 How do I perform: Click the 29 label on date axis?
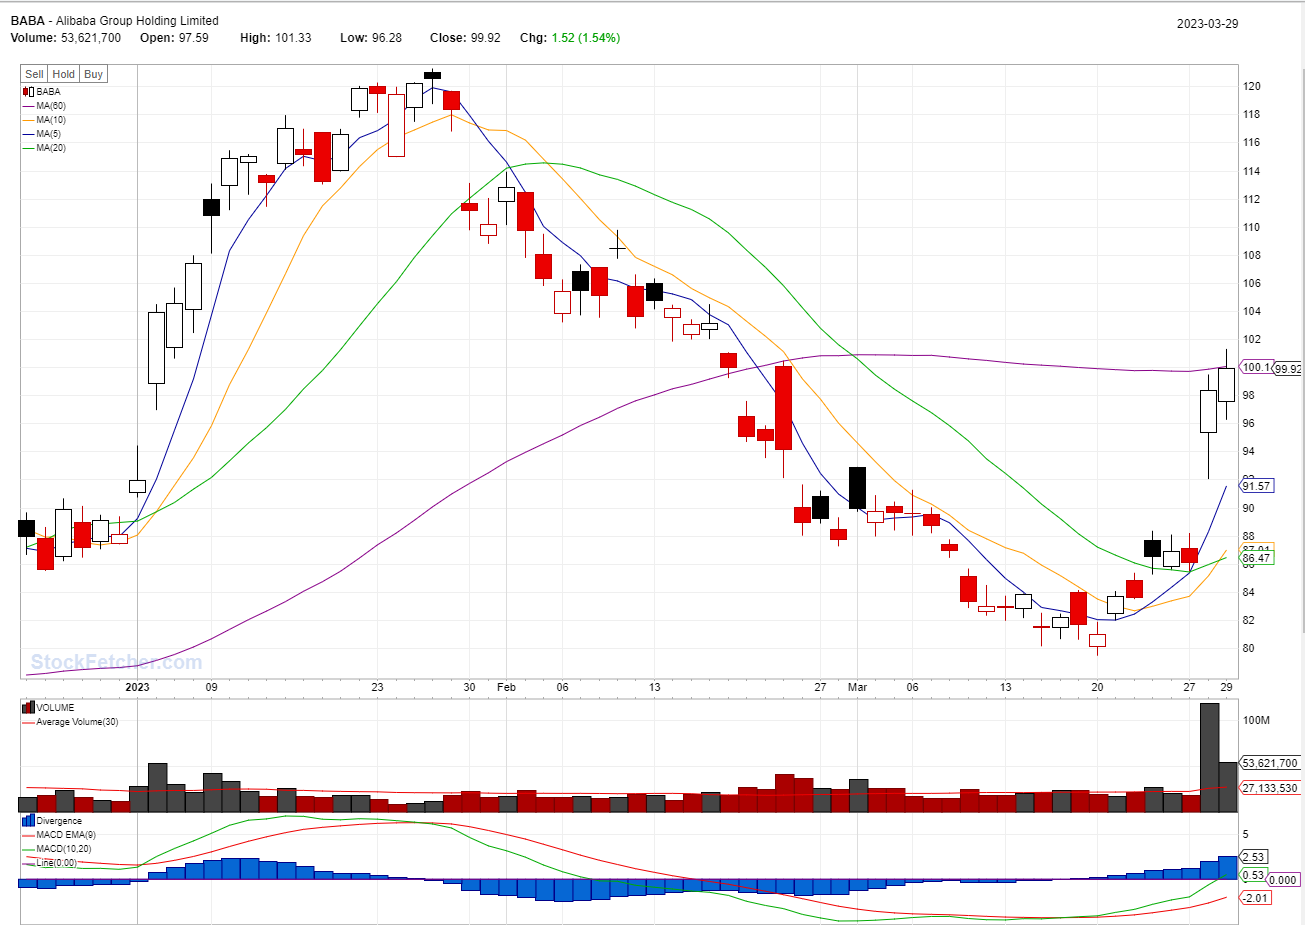pos(1226,687)
